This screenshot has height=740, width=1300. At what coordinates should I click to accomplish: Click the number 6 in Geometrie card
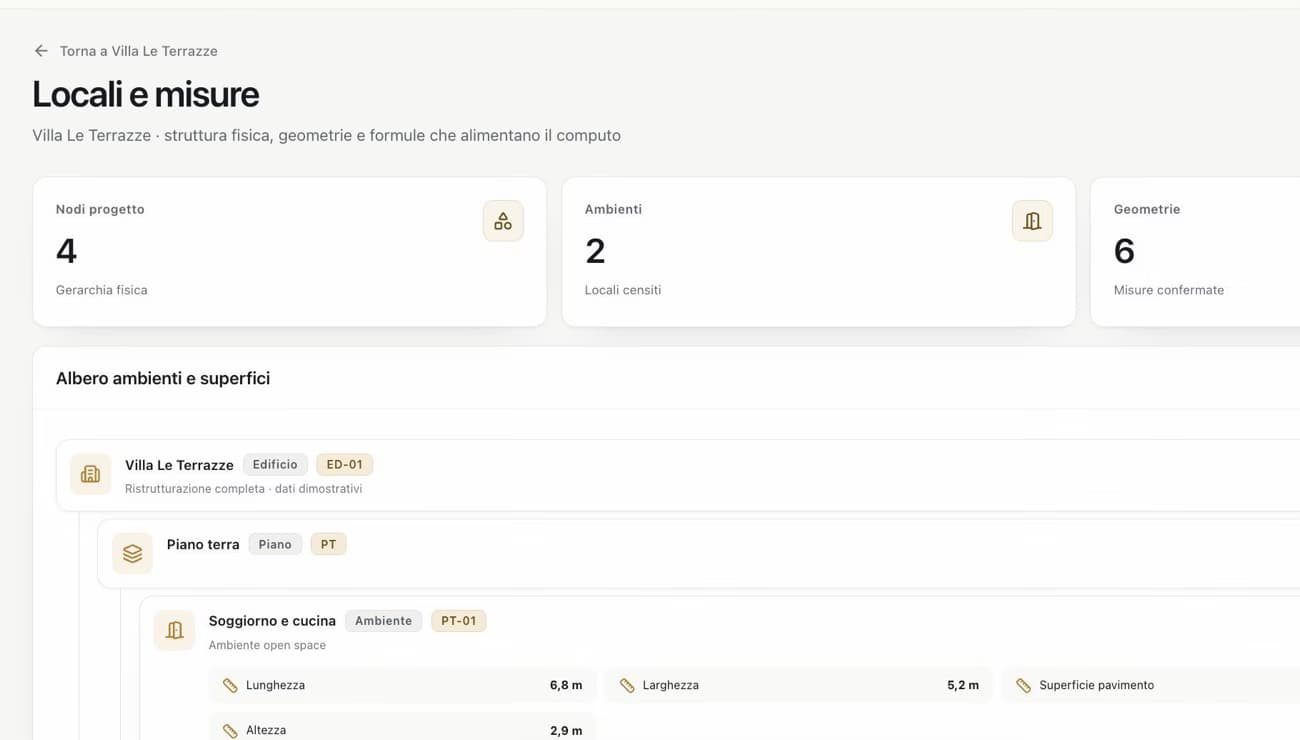coord(1124,251)
